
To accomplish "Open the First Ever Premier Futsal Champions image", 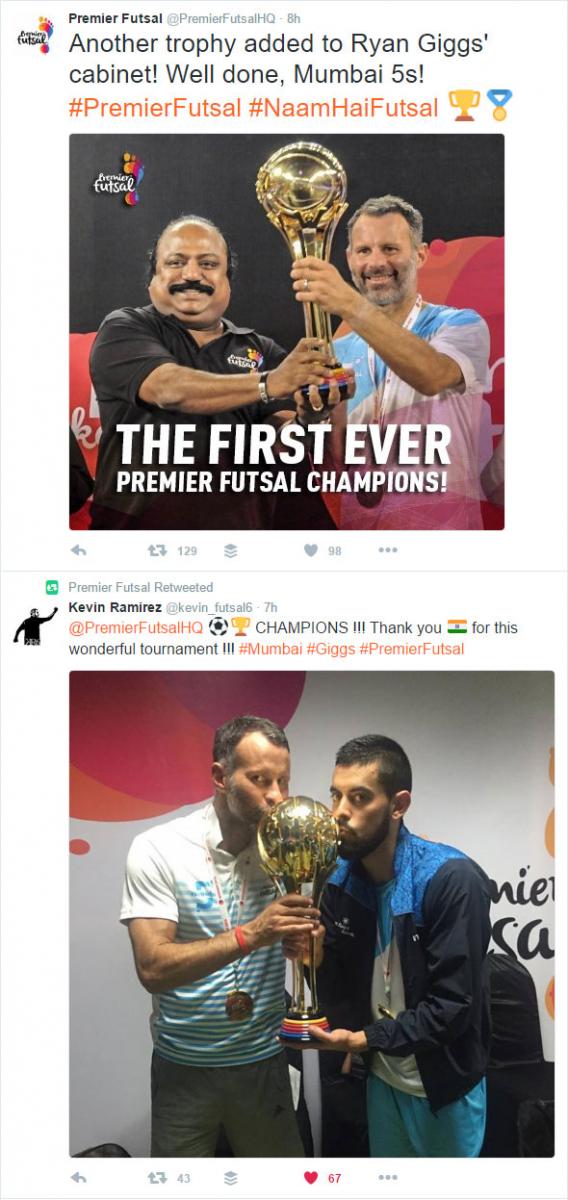I will 286,331.
